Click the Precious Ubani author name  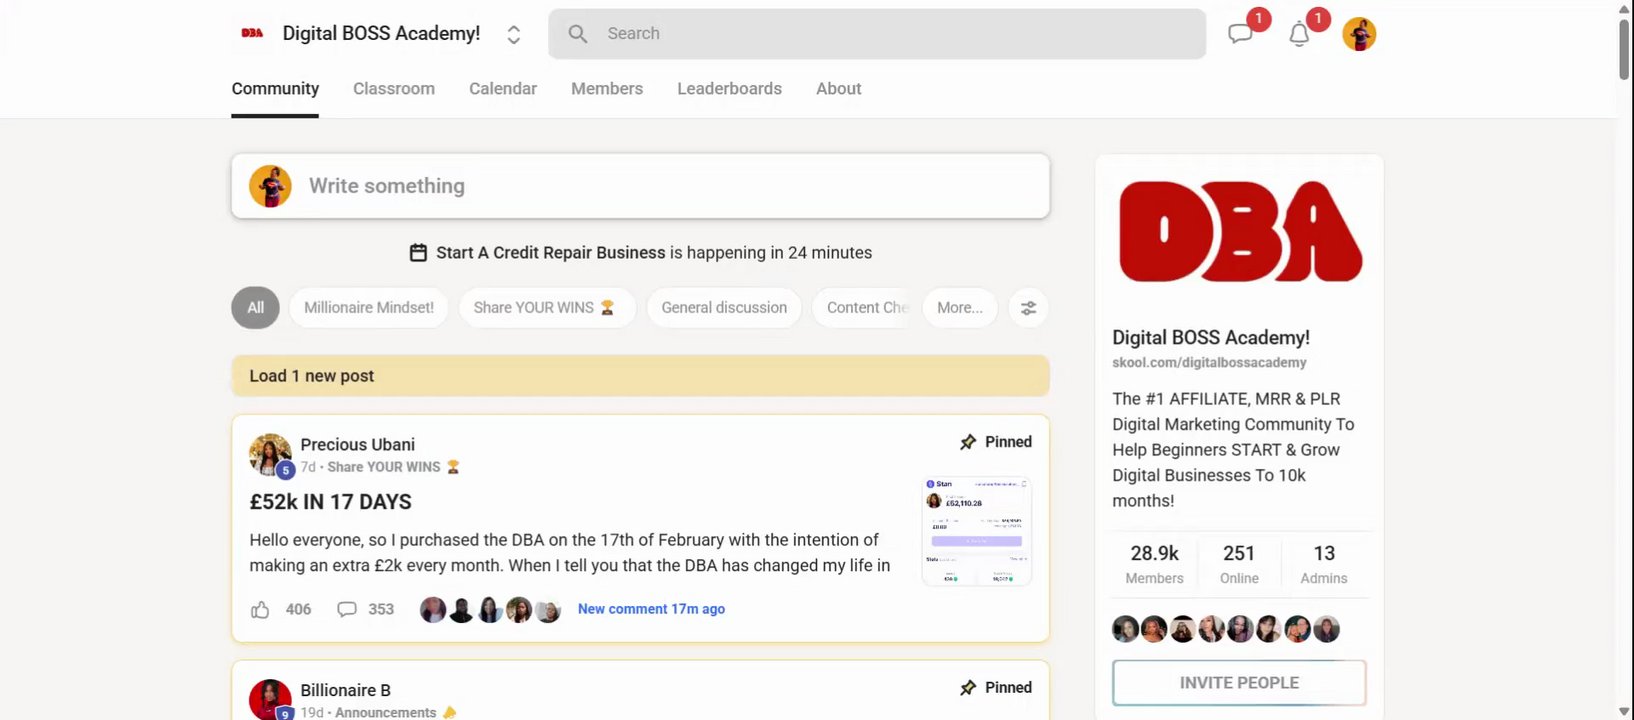pyautogui.click(x=357, y=444)
